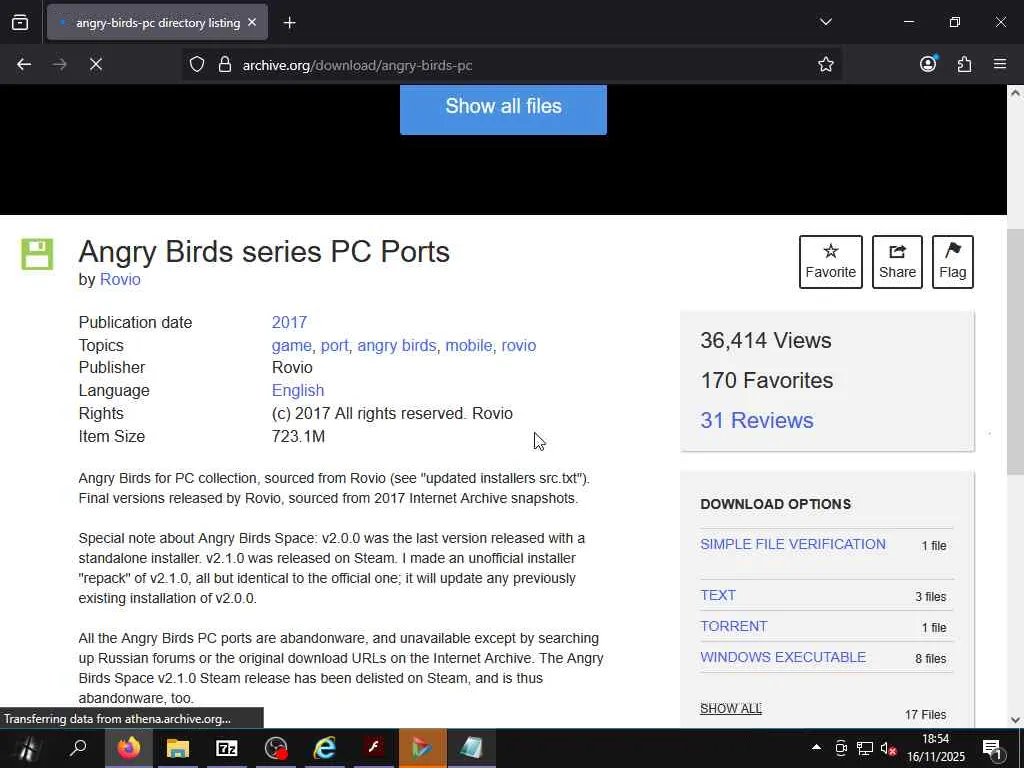The image size is (1024, 768).
Task: Click the scrollbar up arrow
Action: (x=1015, y=93)
